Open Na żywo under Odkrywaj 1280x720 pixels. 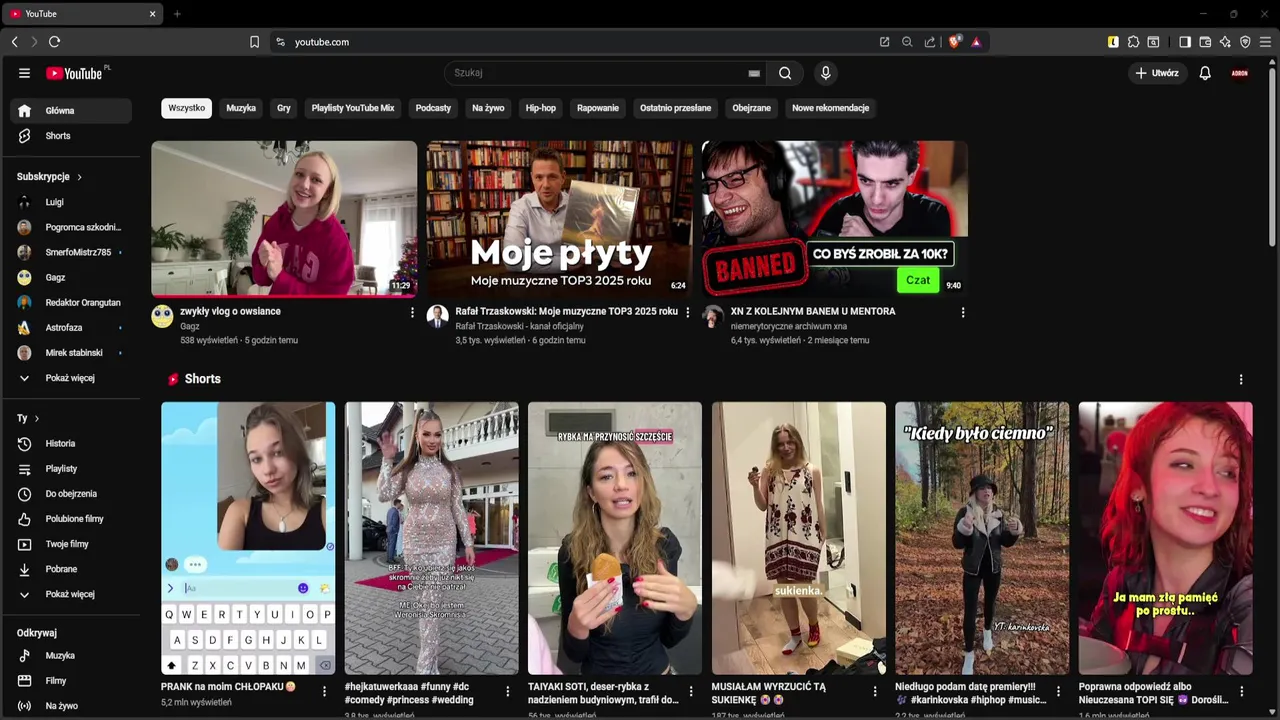tap(70, 706)
